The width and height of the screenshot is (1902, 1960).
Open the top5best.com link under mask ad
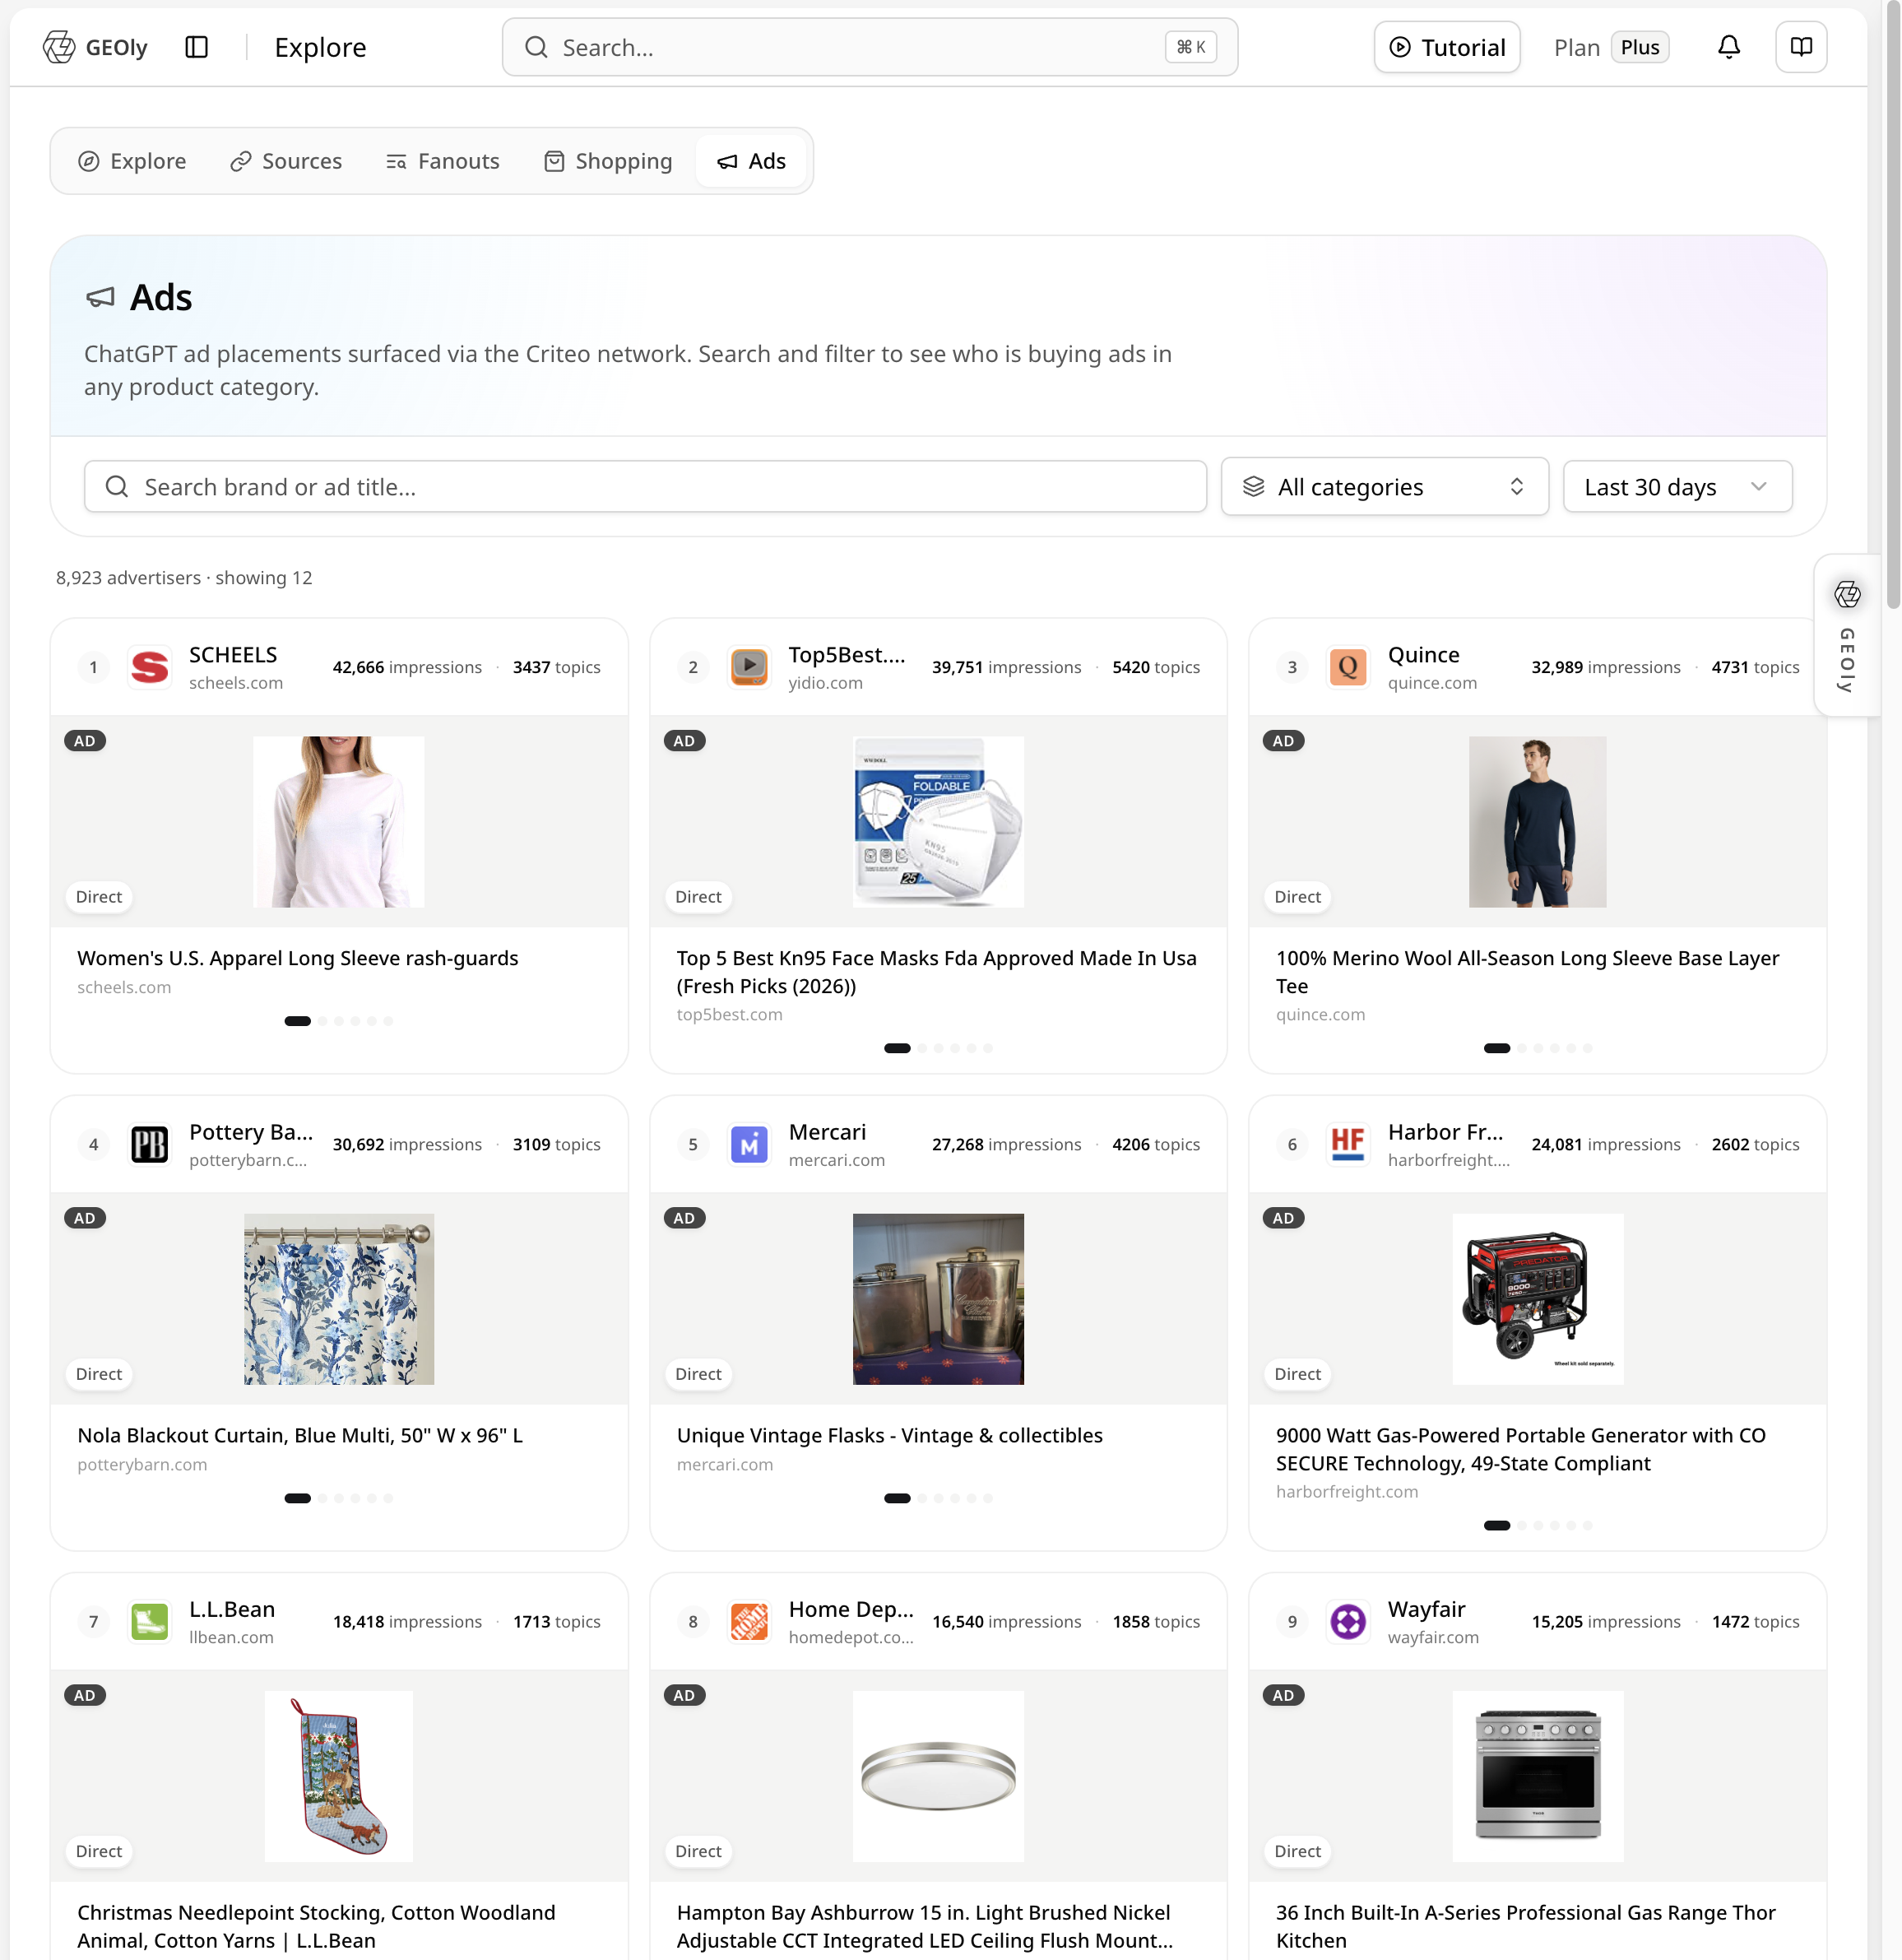[729, 1014]
